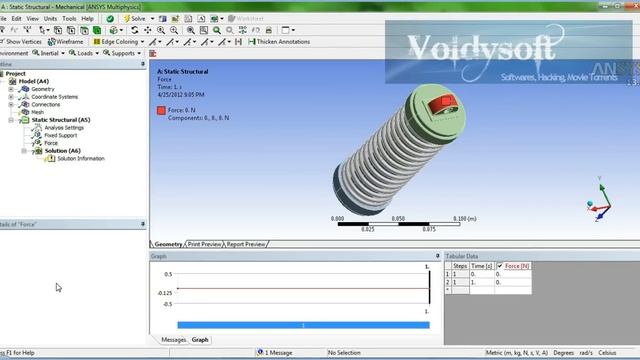Click the green Previous View magnifier
The height and width of the screenshot is (360, 640).
pos(217,30)
